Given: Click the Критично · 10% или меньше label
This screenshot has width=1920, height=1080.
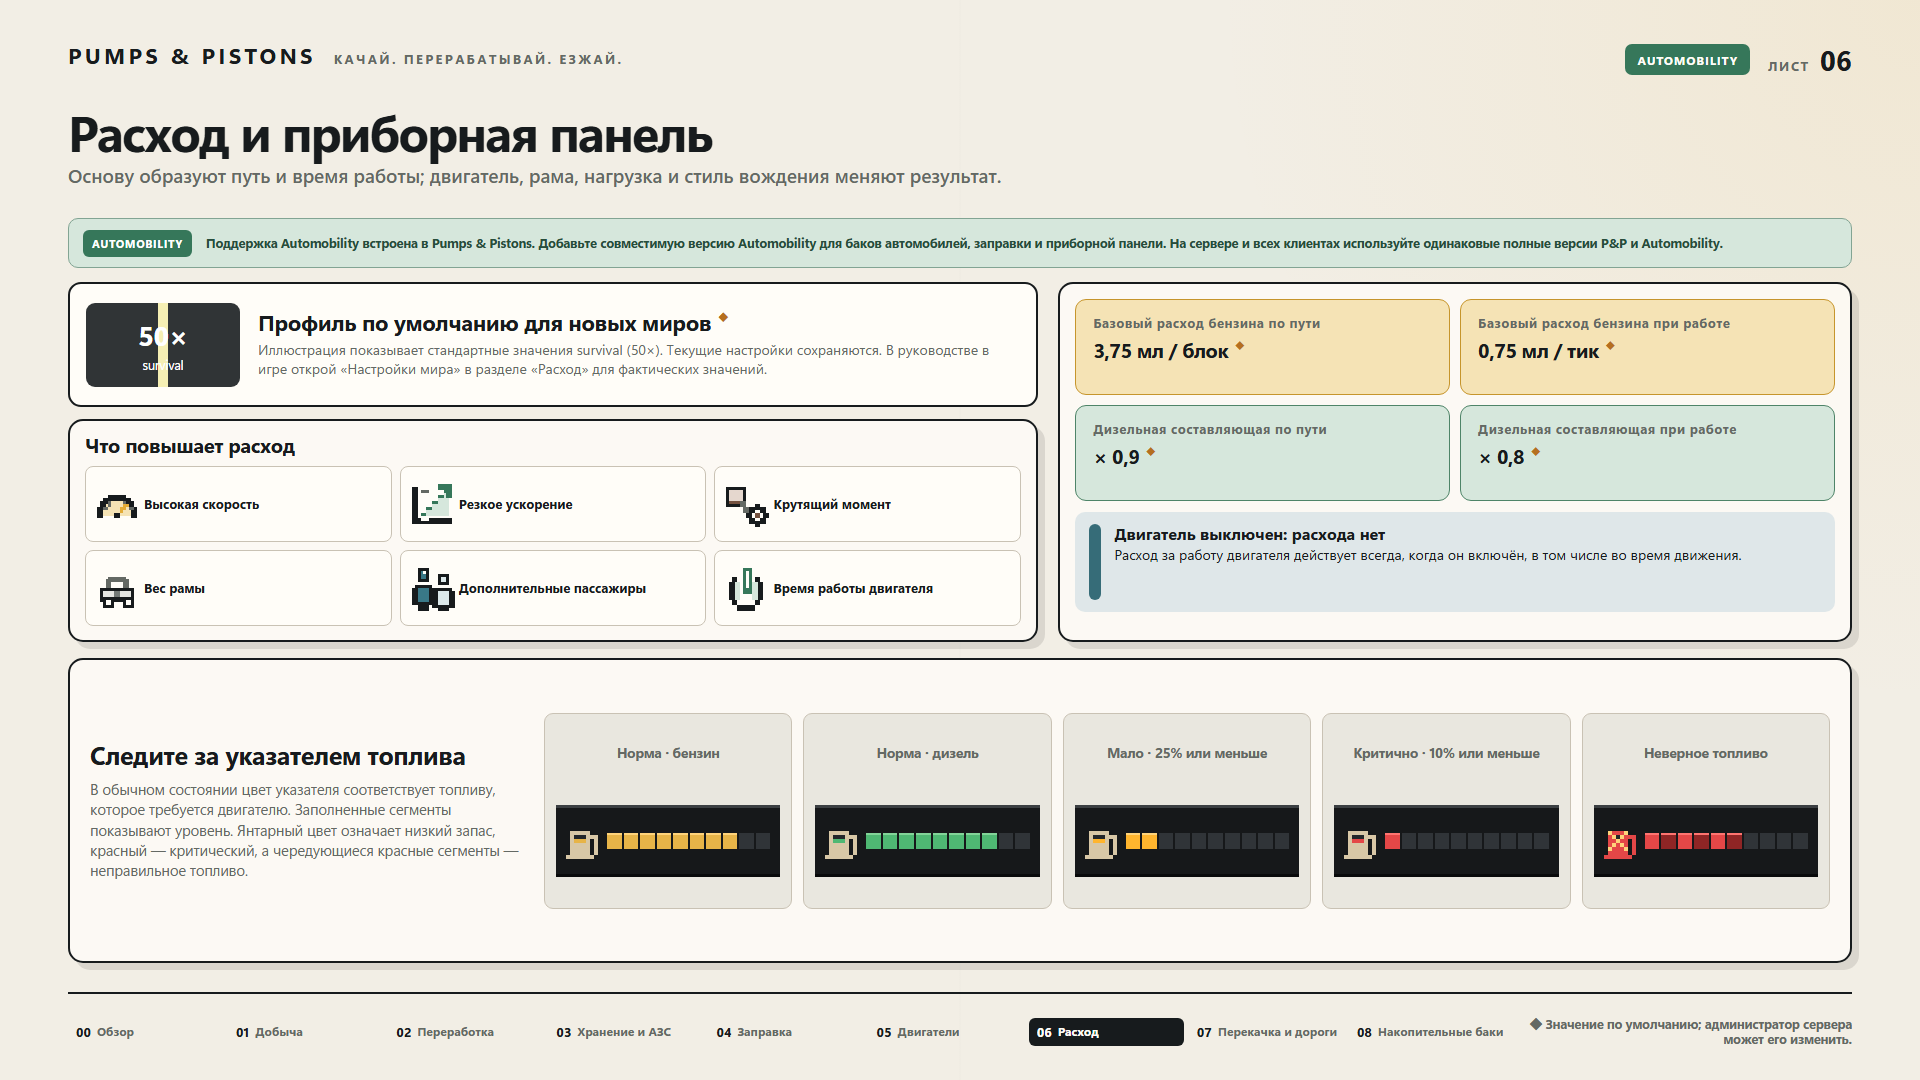Looking at the screenshot, I should pyautogui.click(x=1446, y=753).
